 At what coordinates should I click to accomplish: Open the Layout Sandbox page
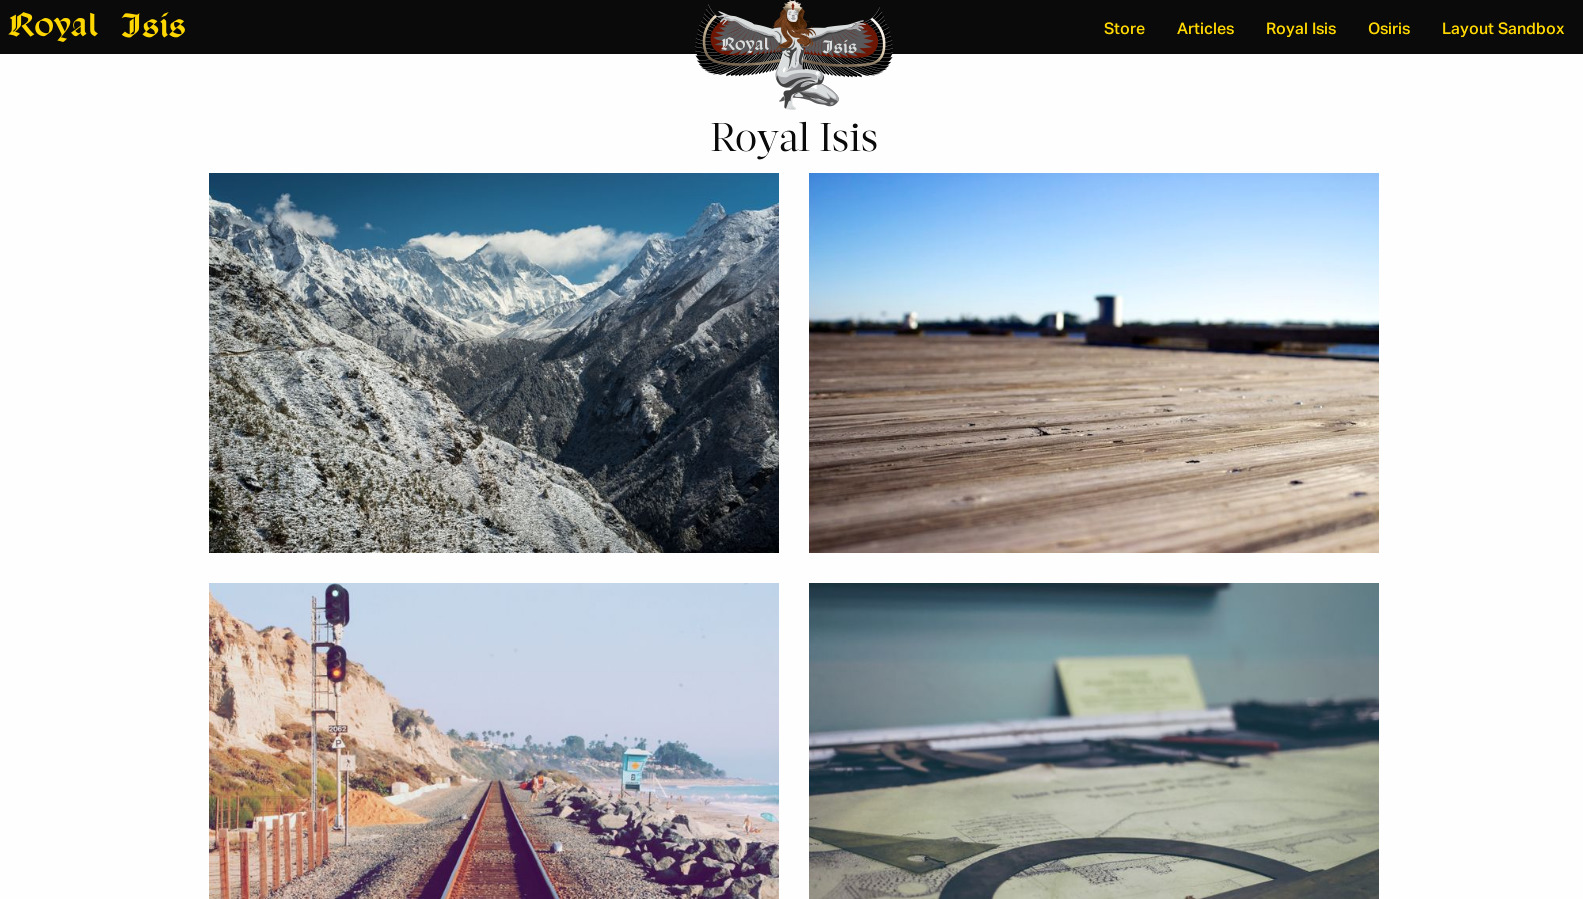pos(1502,28)
